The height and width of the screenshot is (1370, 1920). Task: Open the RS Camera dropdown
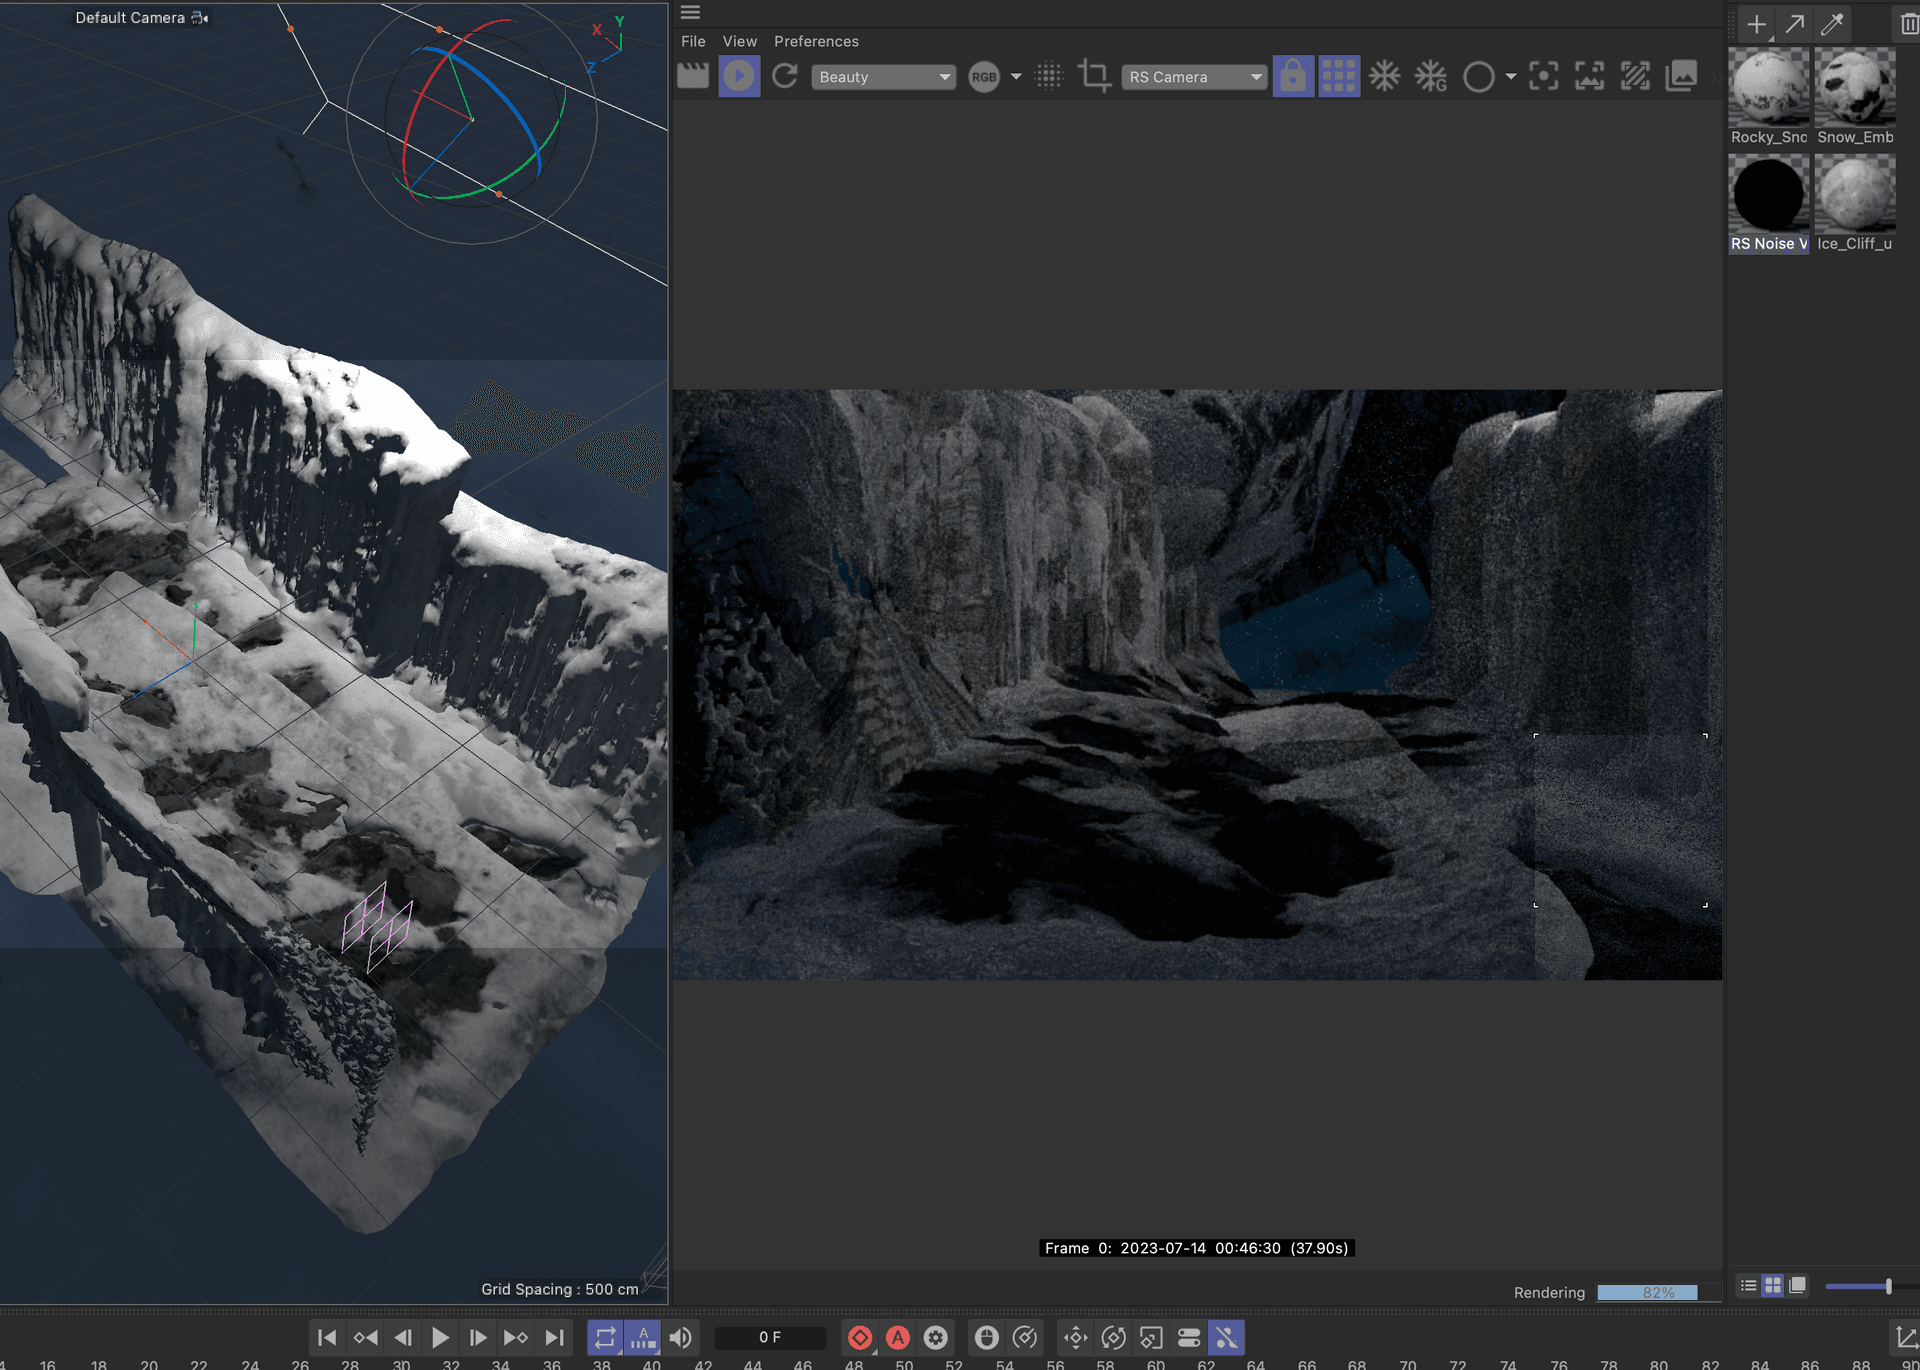click(1194, 77)
